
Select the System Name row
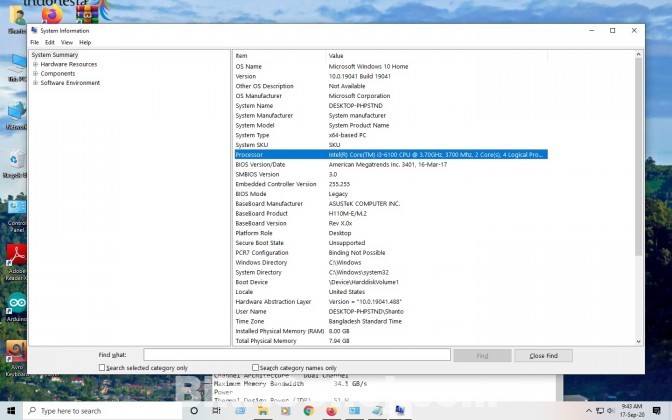pos(391,106)
